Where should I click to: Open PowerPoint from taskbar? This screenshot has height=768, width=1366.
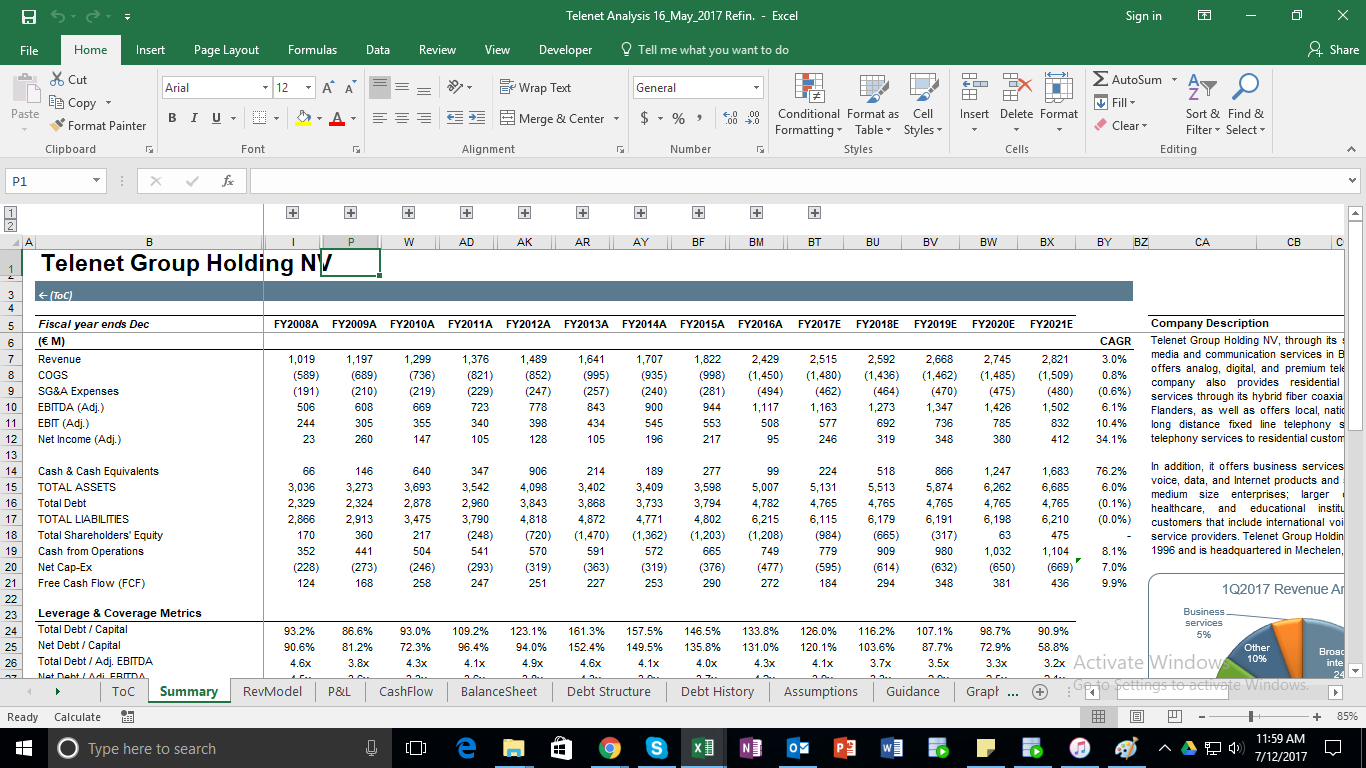(x=845, y=748)
